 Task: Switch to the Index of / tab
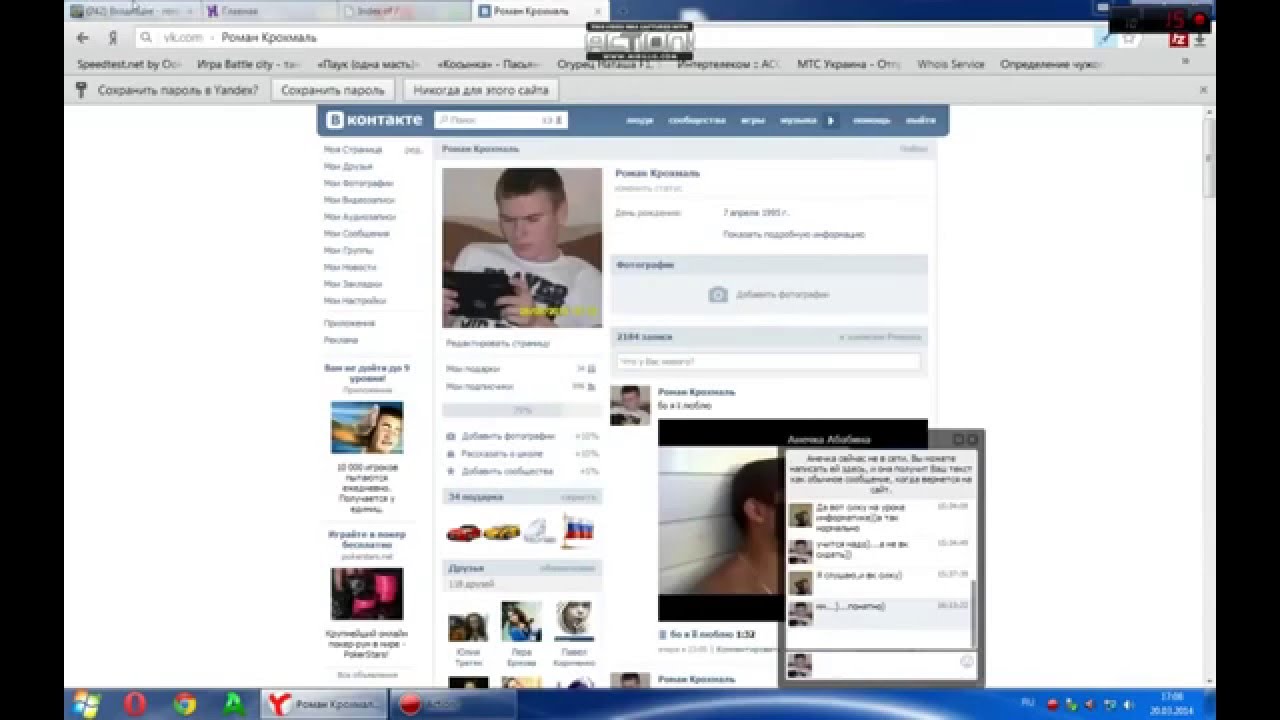click(x=403, y=11)
